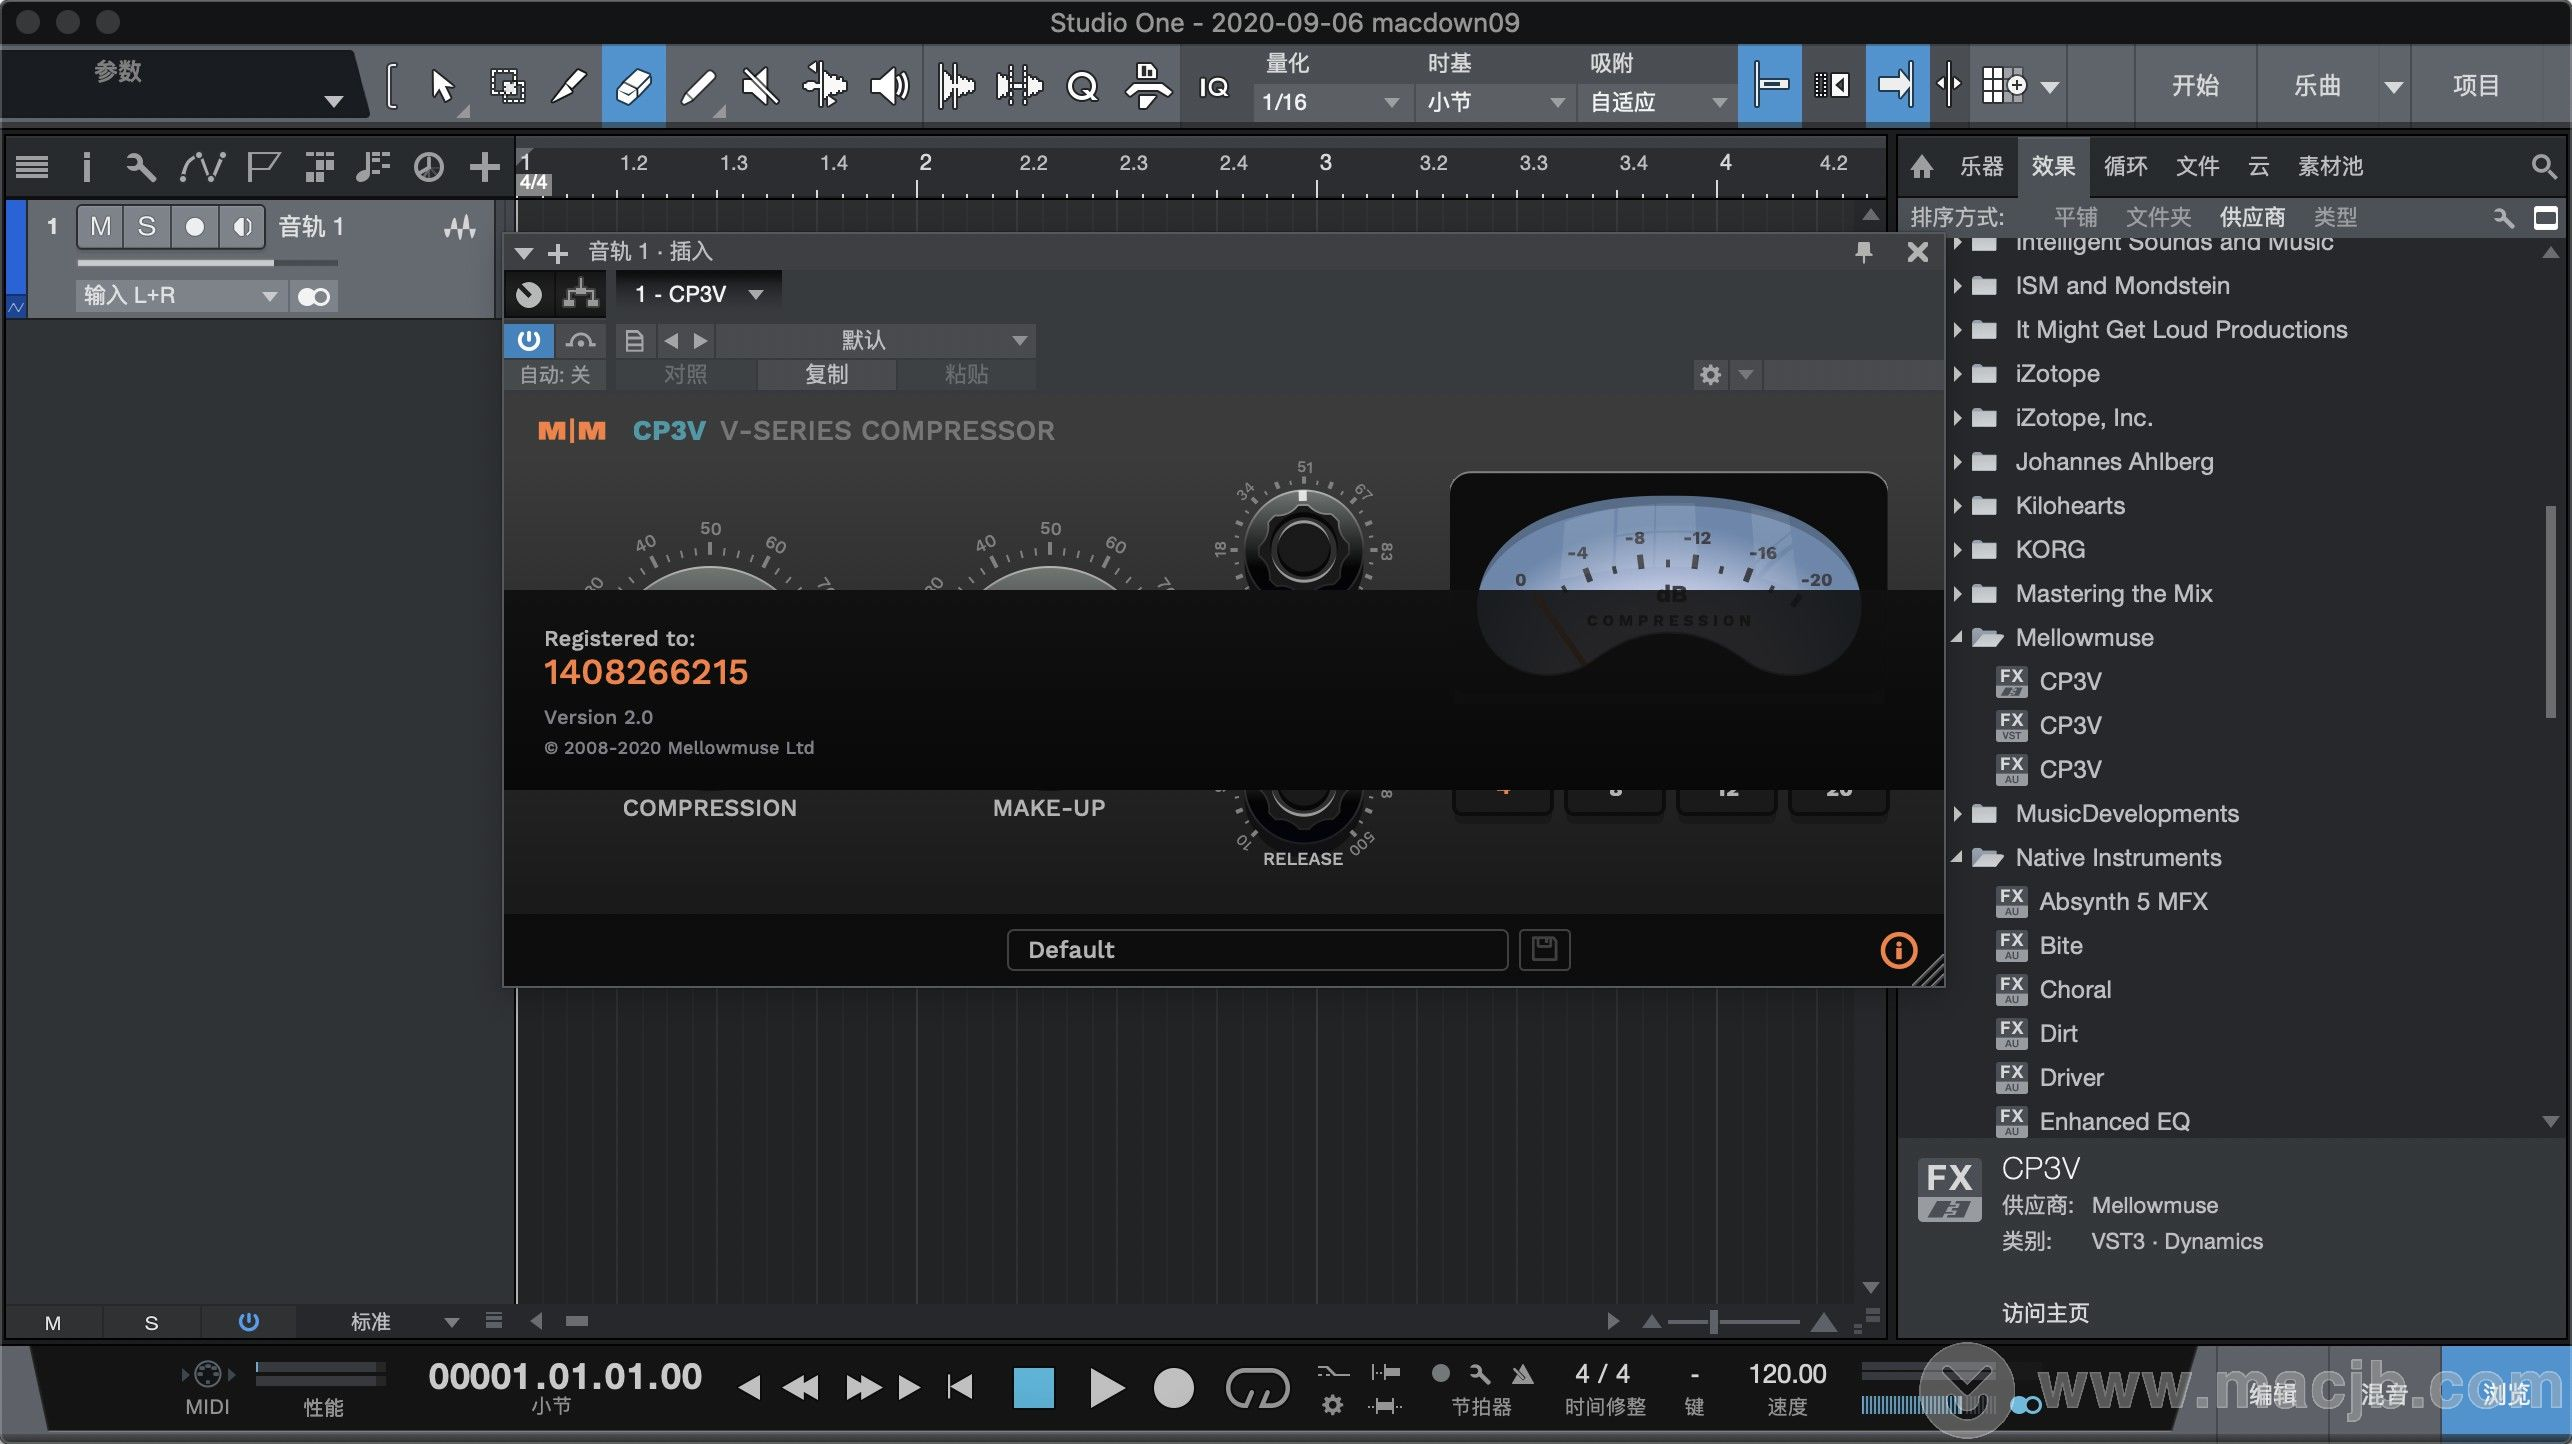
Task: Open the 吸附 自适应 dropdown
Action: click(1656, 102)
